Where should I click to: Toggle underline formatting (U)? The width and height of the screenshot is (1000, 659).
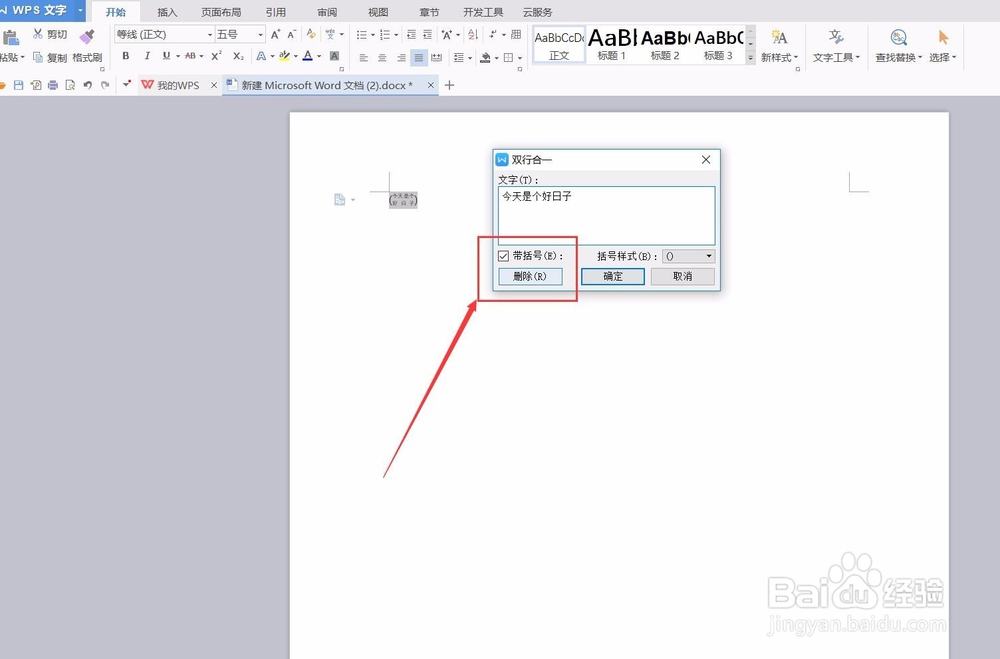click(166, 56)
